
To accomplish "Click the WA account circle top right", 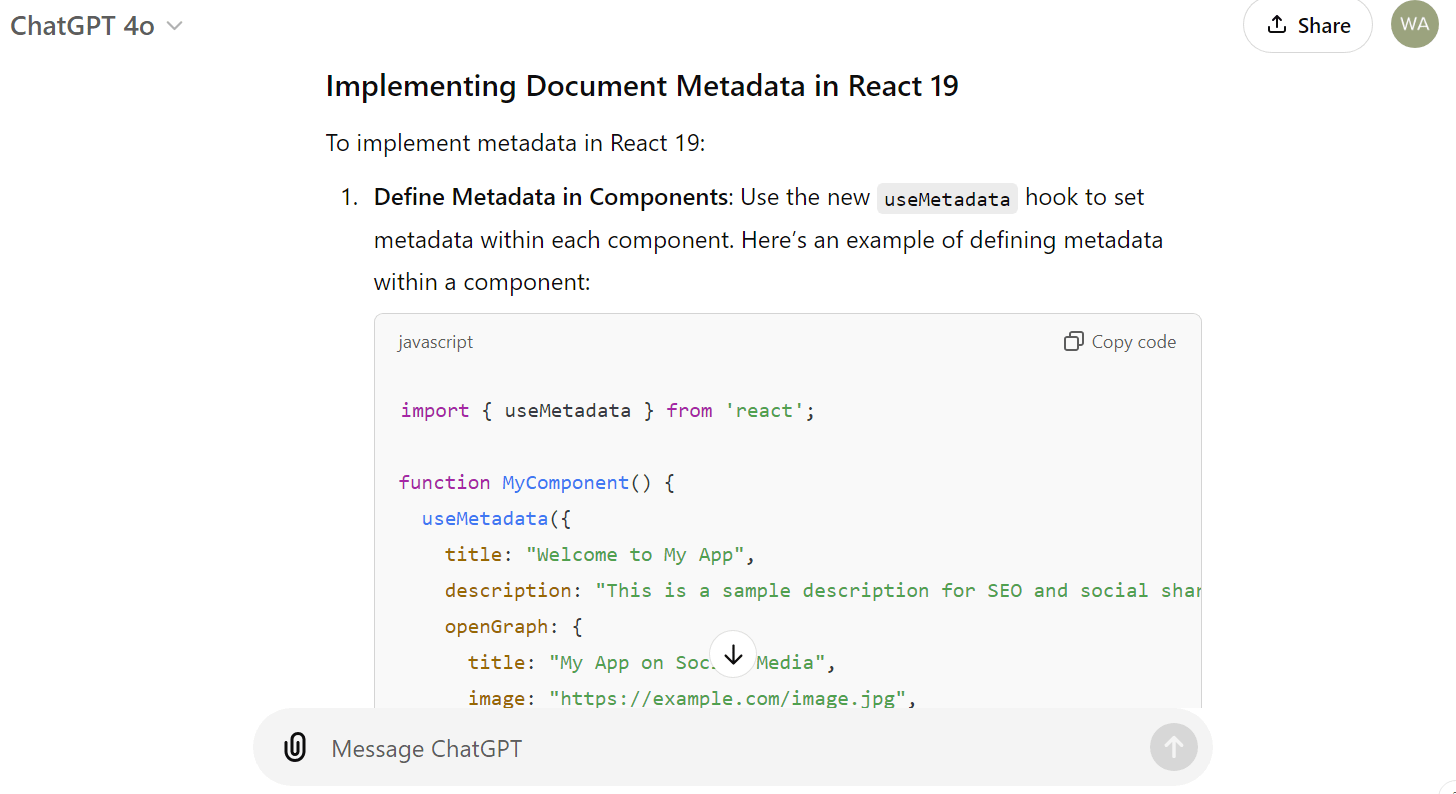I will coord(1414,24).
